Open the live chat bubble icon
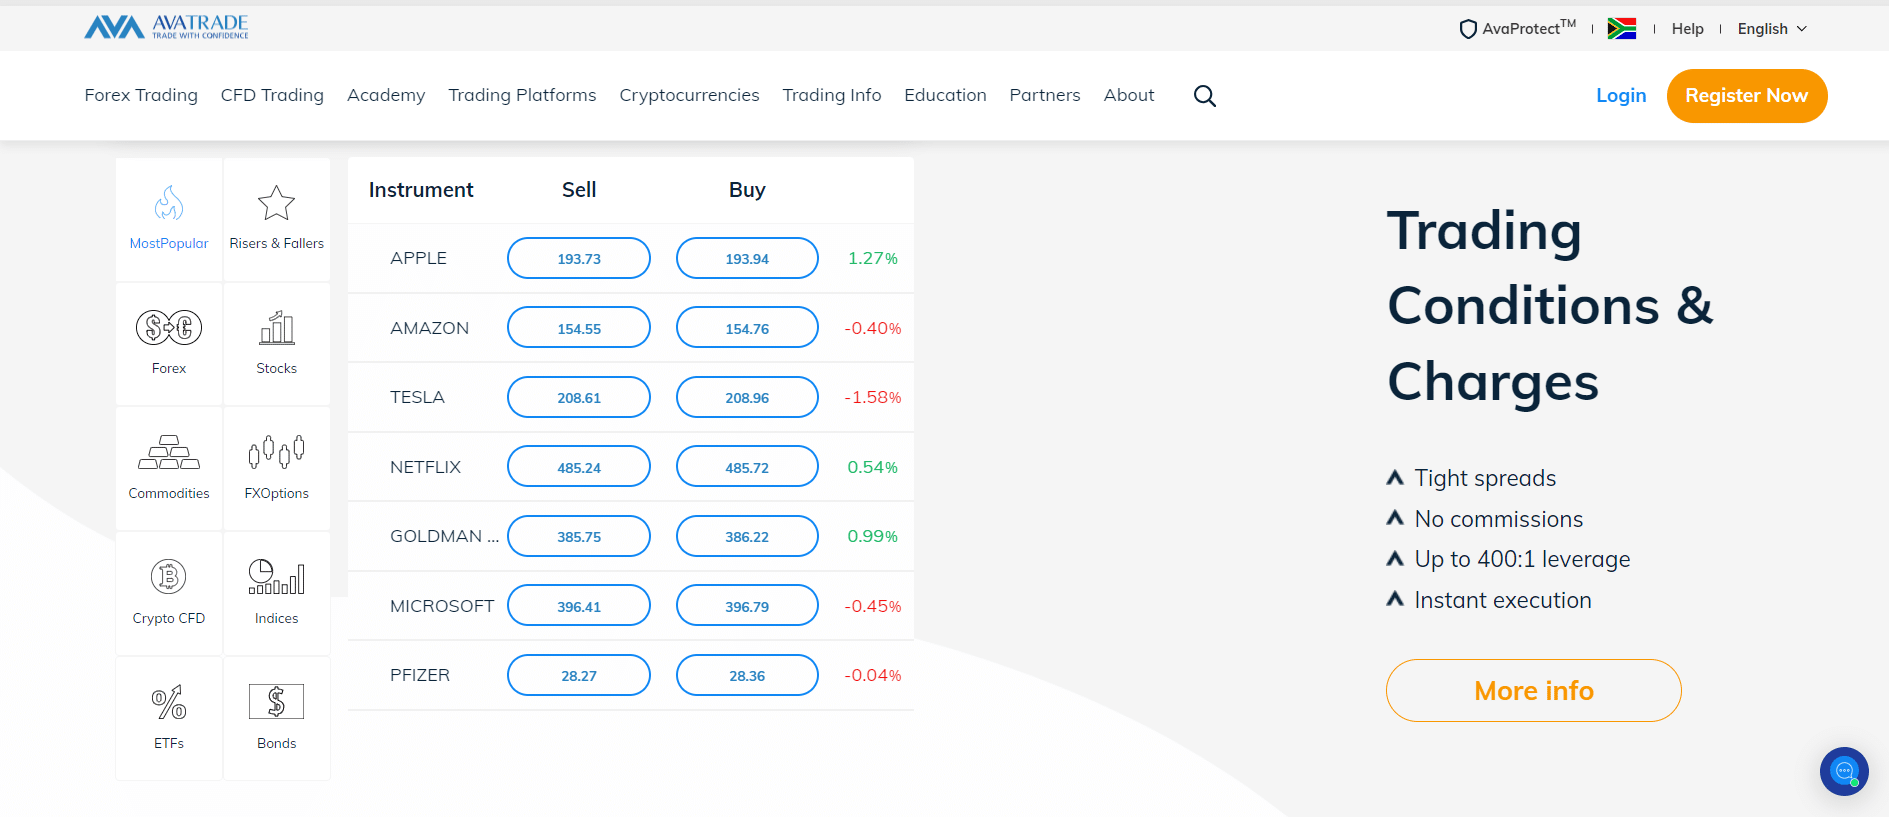This screenshot has height=817, width=1889. tap(1844, 771)
